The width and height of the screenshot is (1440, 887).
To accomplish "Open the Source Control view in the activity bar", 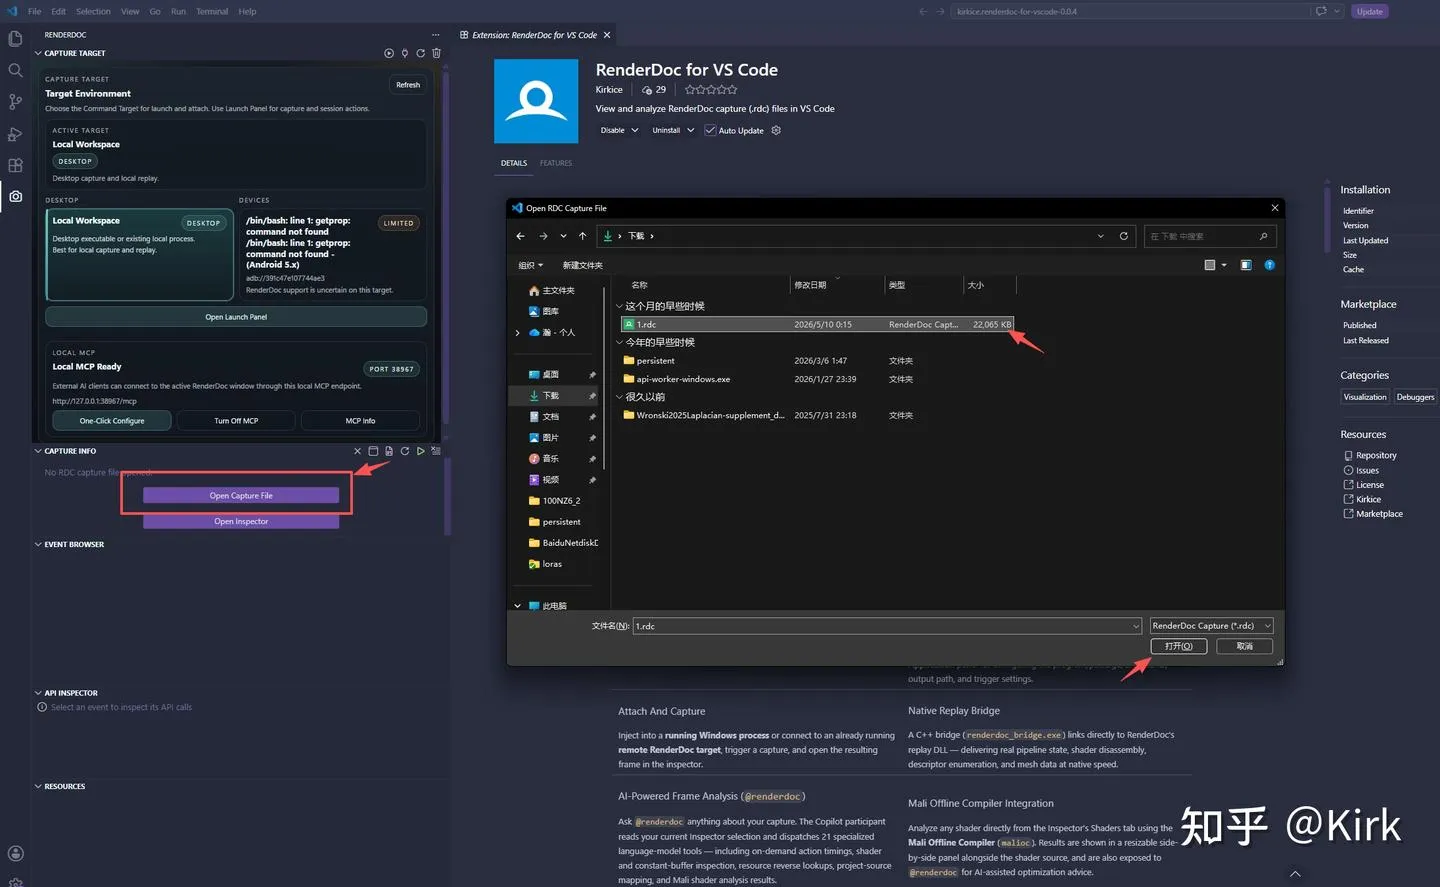I will [15, 102].
